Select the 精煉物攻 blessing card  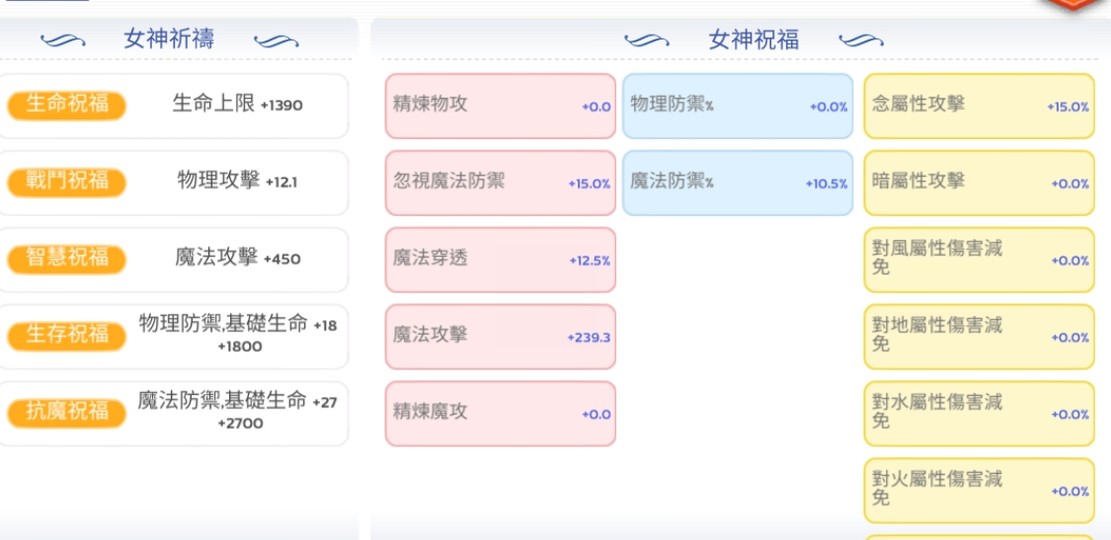pos(500,106)
